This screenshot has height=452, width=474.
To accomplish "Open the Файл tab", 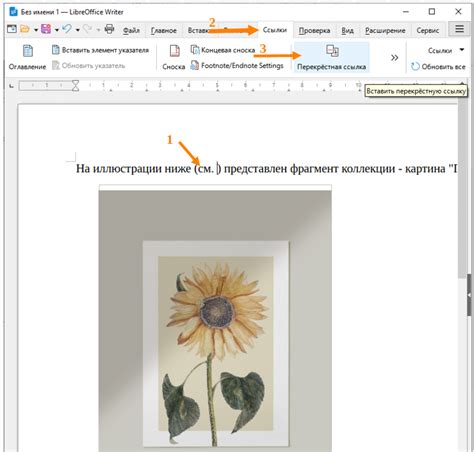I will point(131,31).
